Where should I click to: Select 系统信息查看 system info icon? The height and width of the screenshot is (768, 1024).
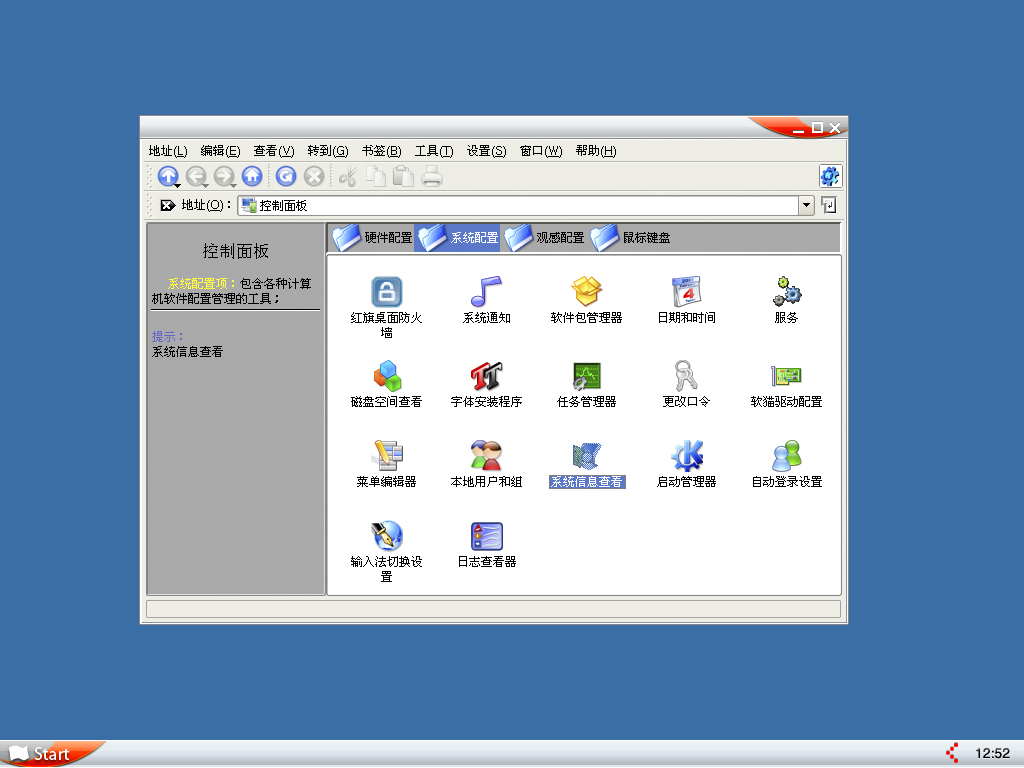pos(586,456)
